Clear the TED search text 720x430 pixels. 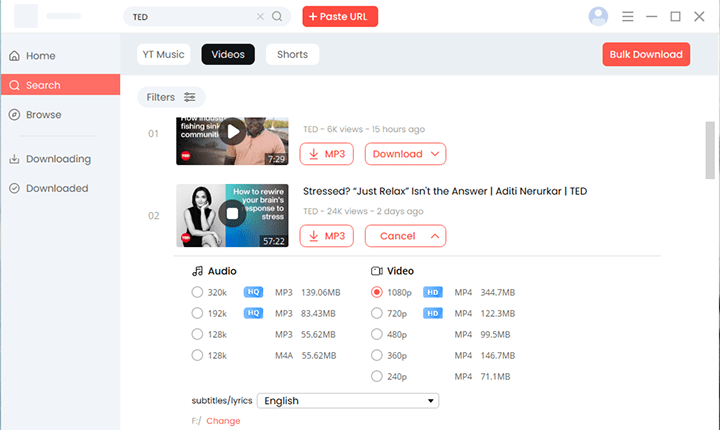pyautogui.click(x=260, y=17)
